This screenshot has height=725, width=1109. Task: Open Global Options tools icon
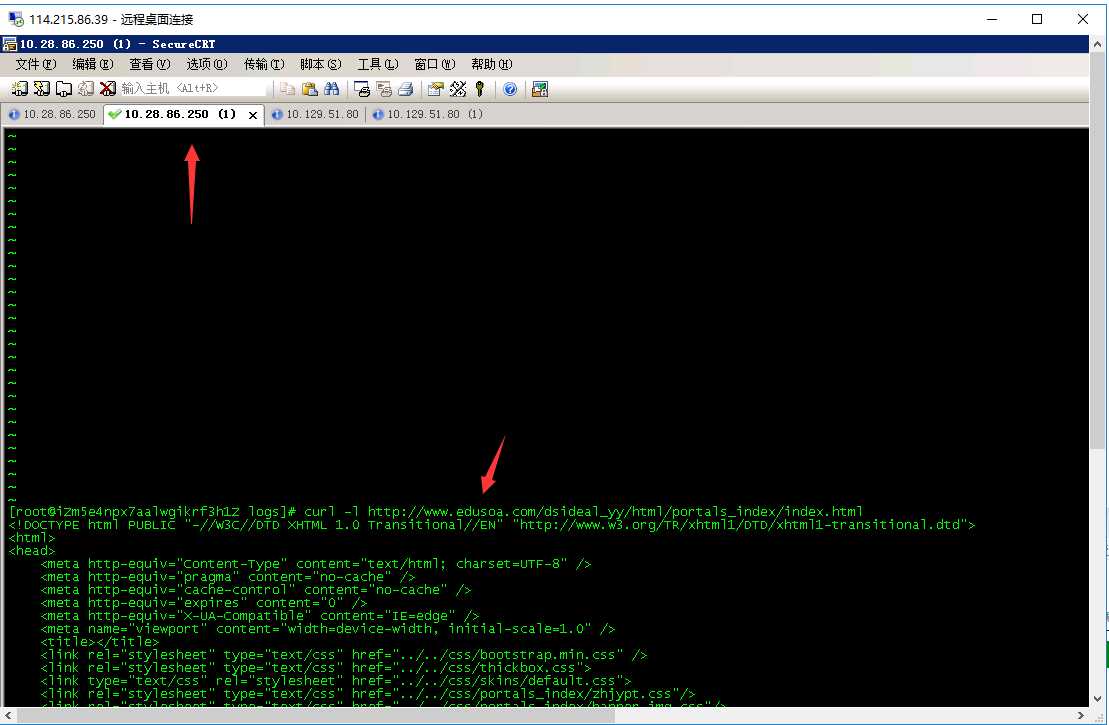point(458,88)
